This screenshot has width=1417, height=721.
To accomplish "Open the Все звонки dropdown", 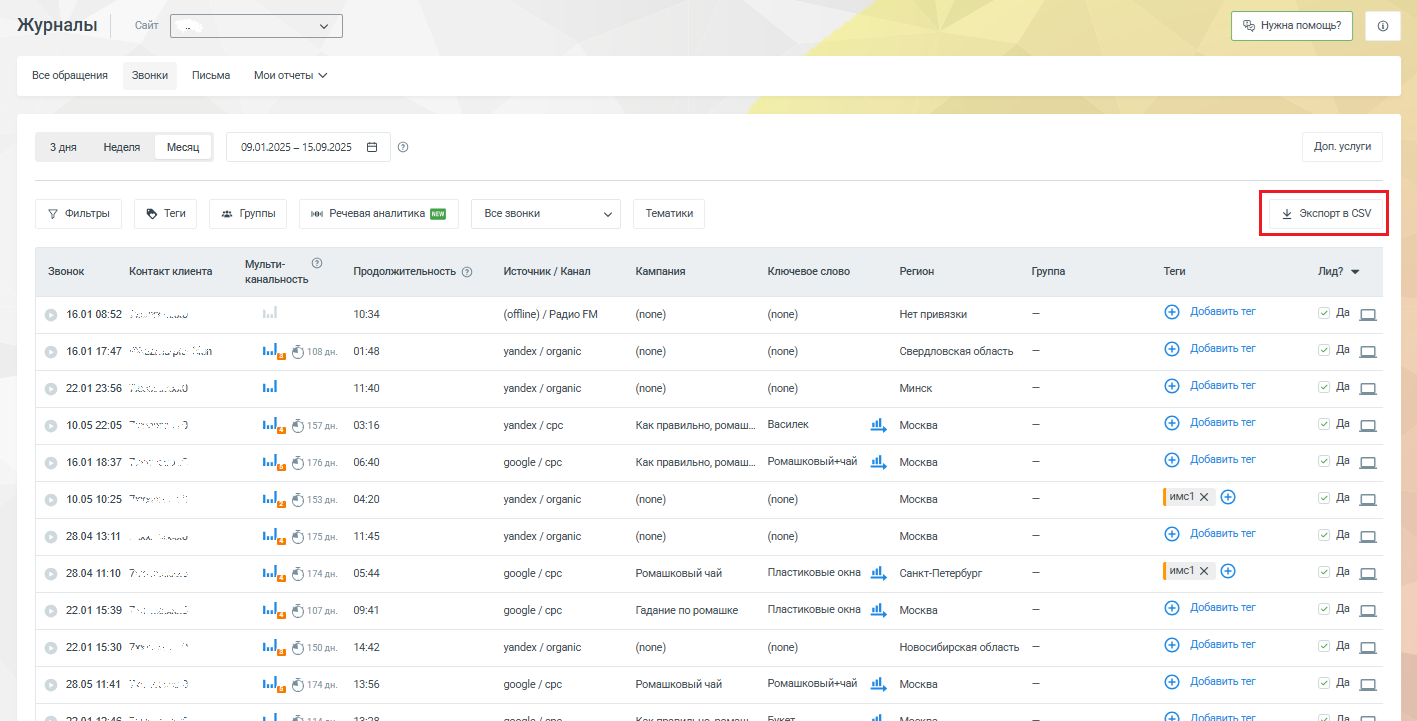I will click(x=546, y=214).
